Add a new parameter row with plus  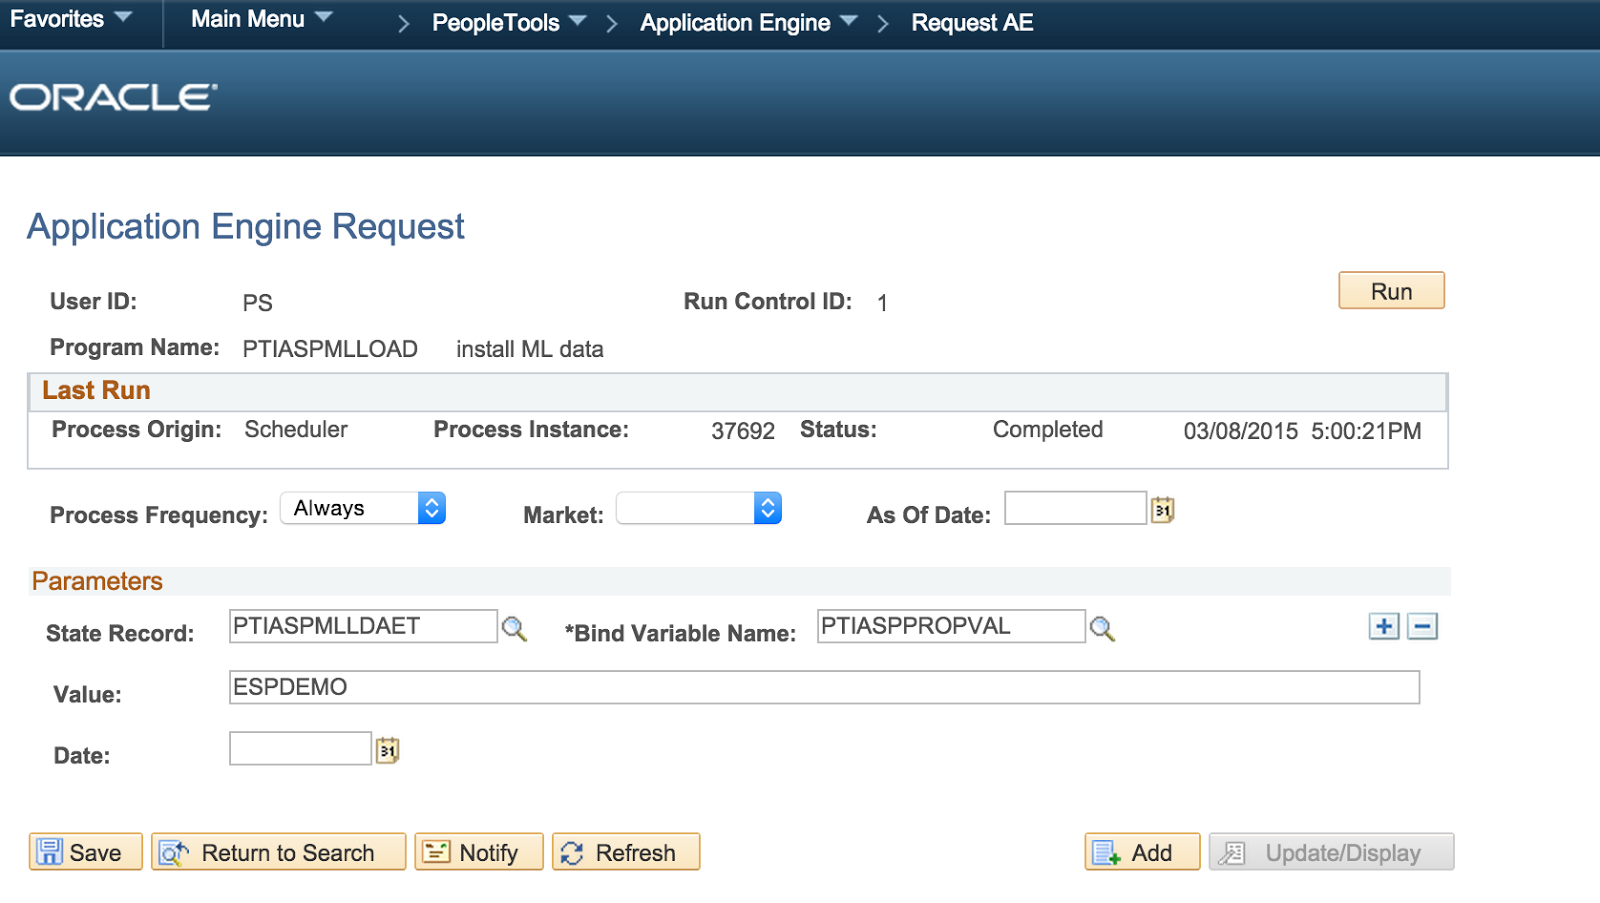(1384, 627)
